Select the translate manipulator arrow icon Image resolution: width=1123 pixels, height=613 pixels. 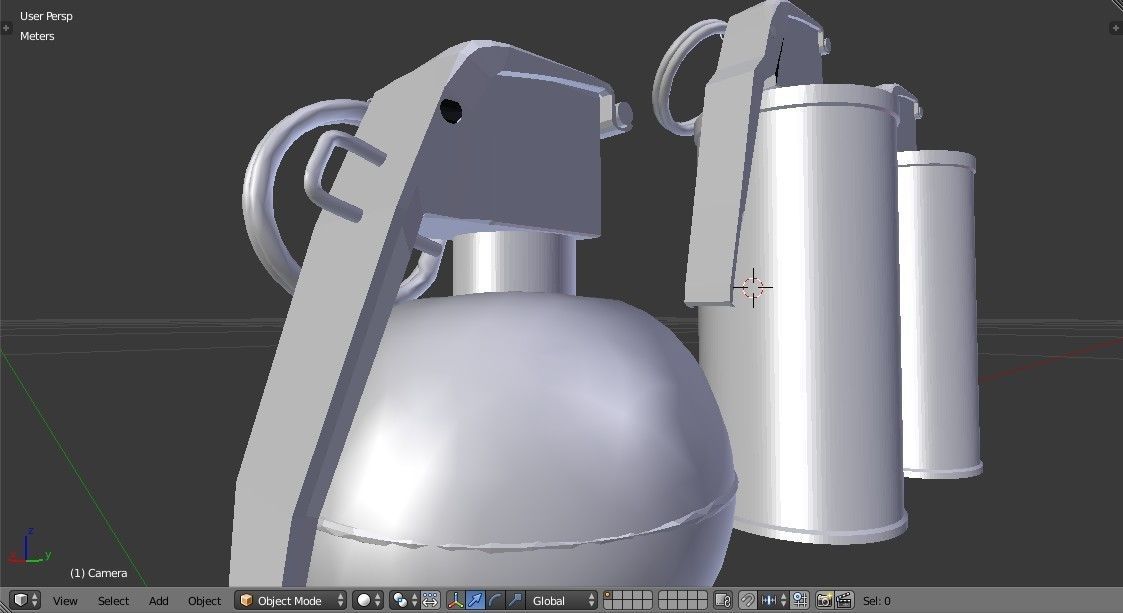pyautogui.click(x=475, y=600)
